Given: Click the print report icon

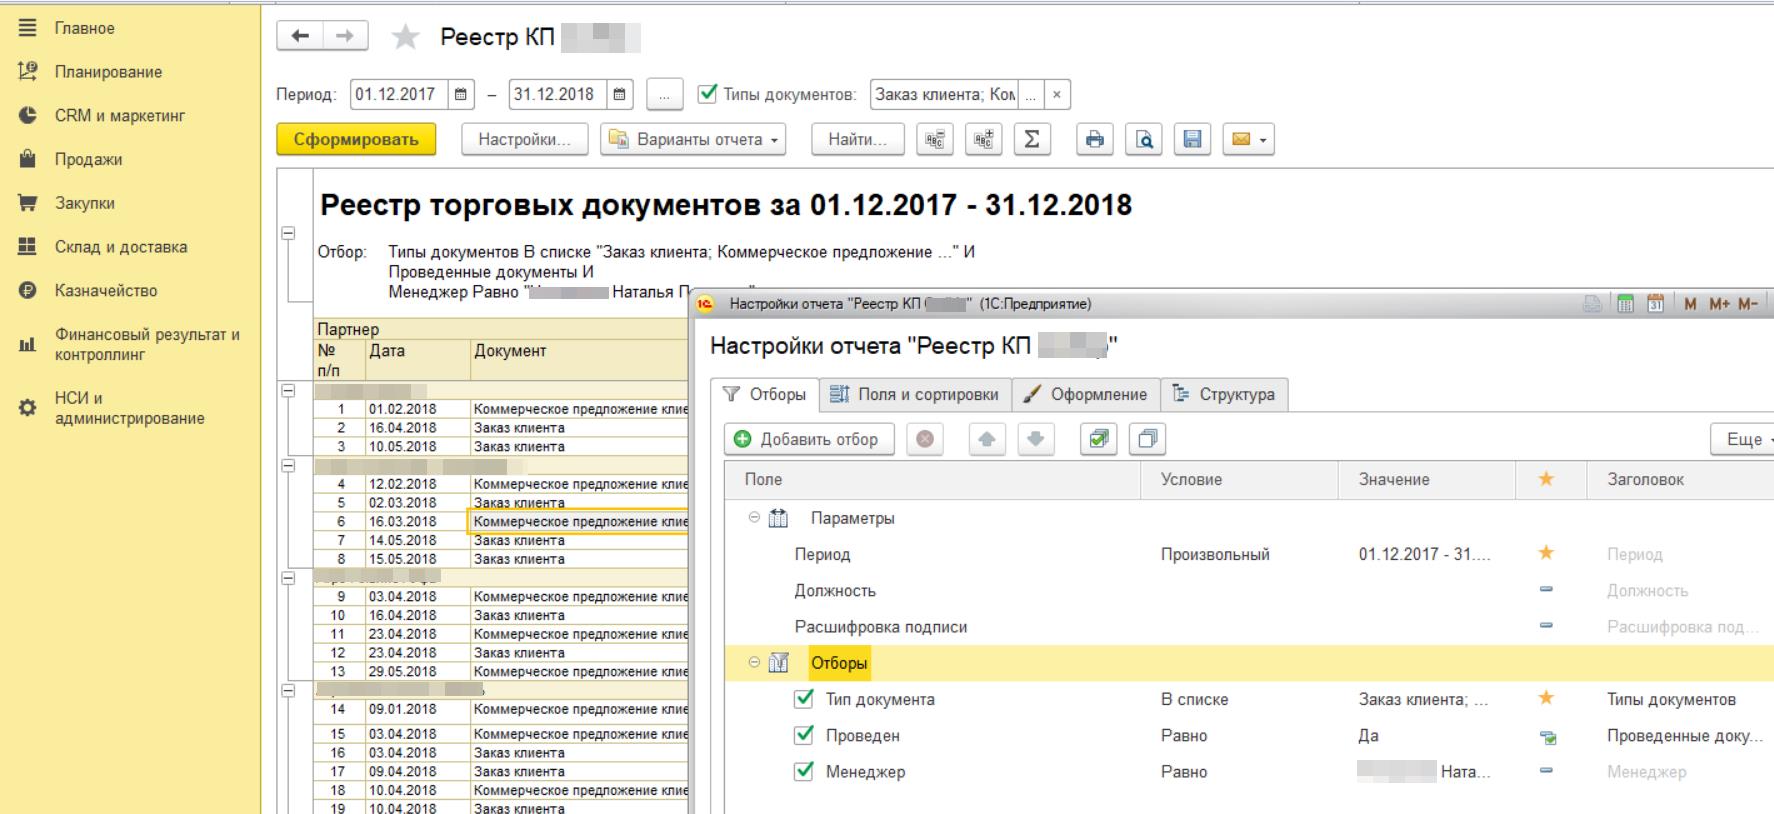Looking at the screenshot, I should (x=1094, y=140).
